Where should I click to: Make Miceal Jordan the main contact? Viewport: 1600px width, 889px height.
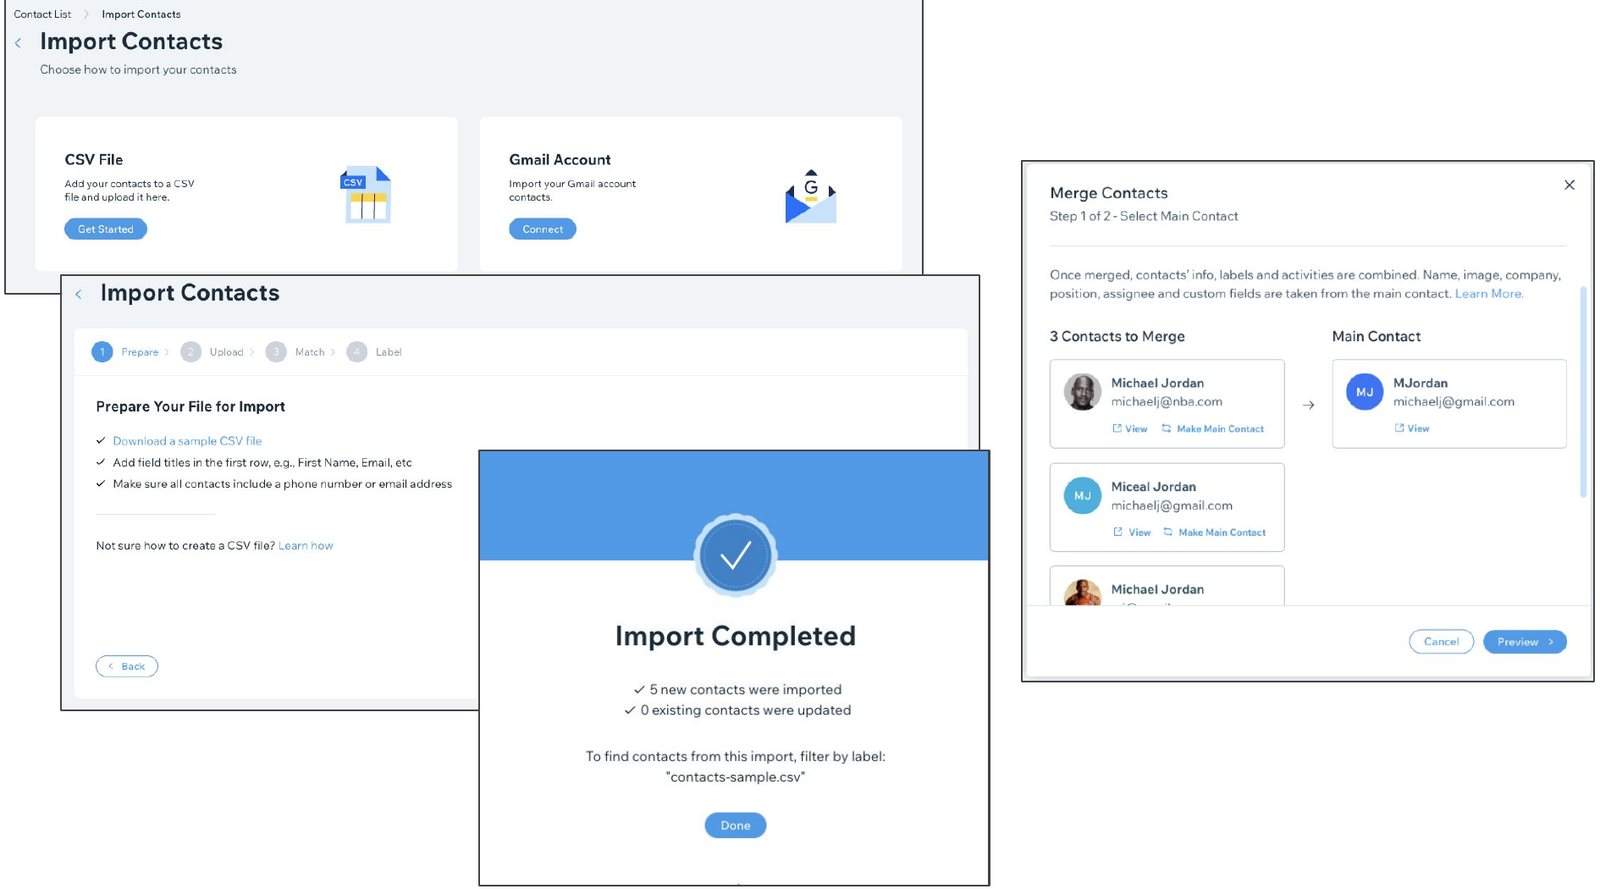[x=1215, y=533]
